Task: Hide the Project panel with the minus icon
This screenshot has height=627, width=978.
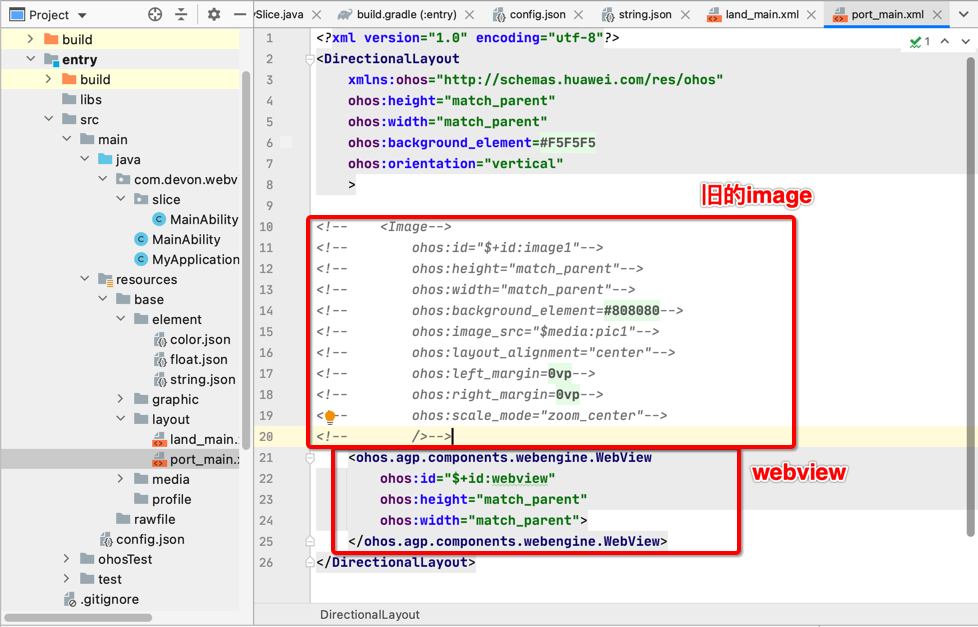Action: pyautogui.click(x=241, y=15)
